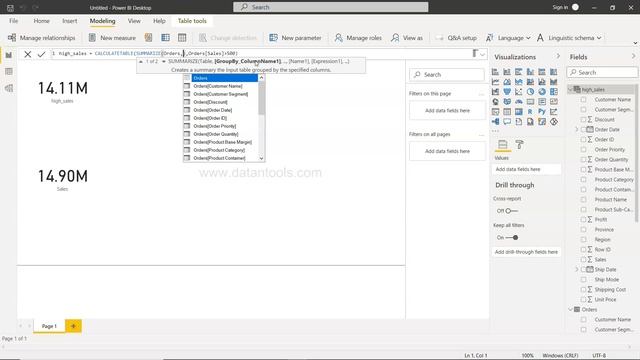The width and height of the screenshot is (640, 360).
Task: Open the File menu
Action: (13, 21)
